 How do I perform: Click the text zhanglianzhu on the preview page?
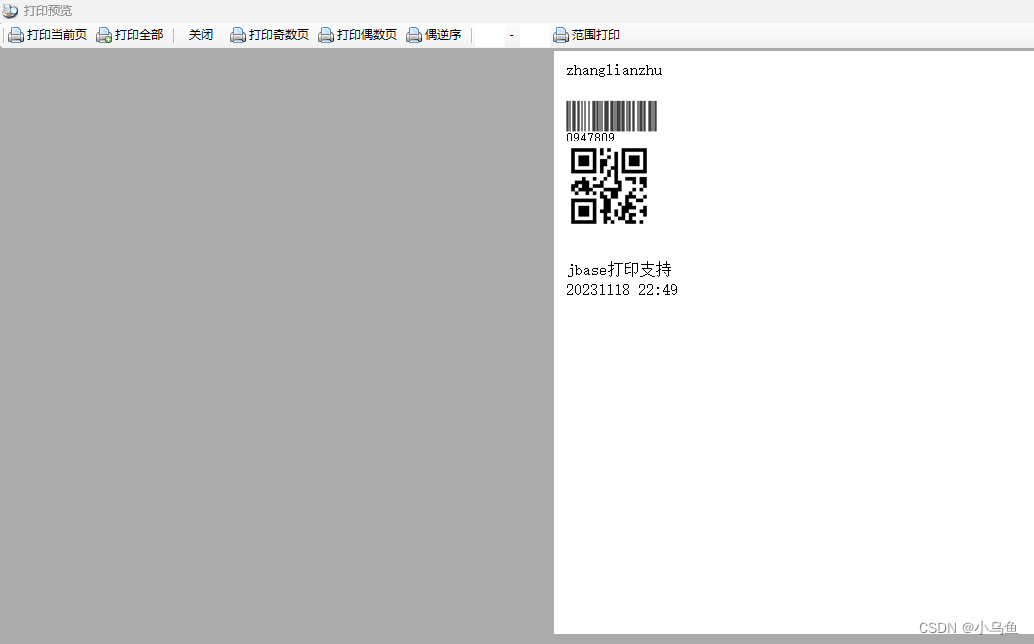(x=614, y=71)
